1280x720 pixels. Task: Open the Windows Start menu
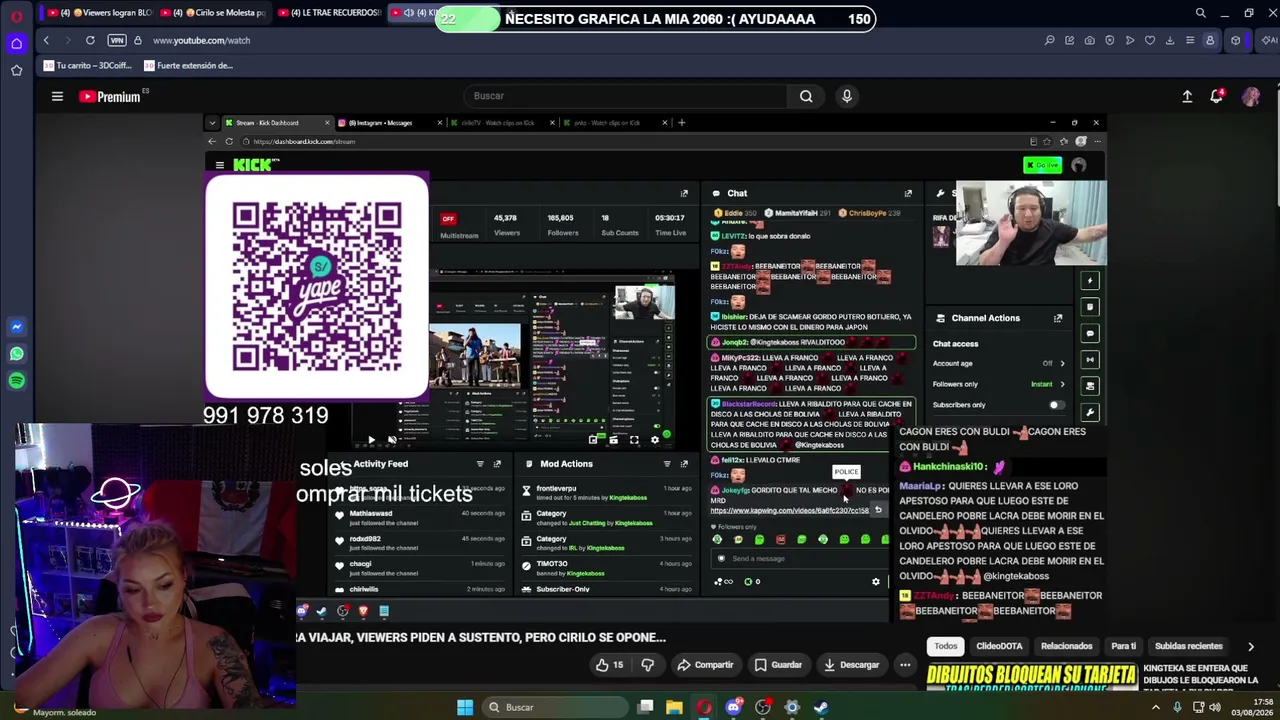(465, 707)
